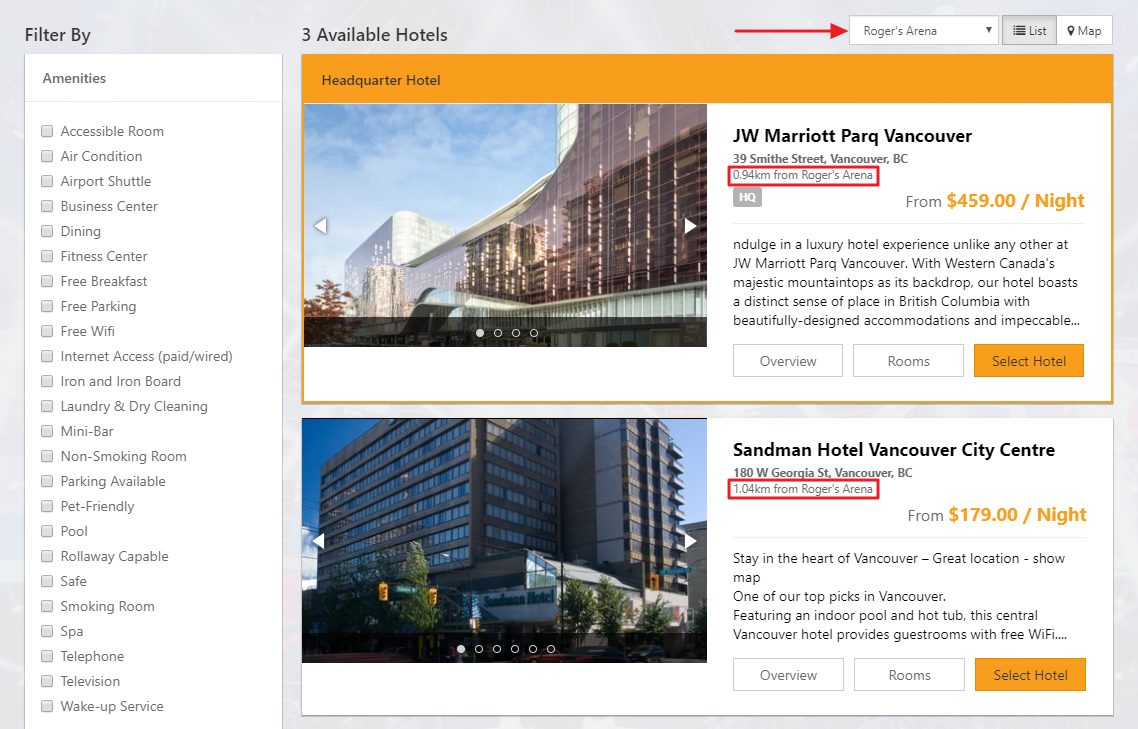1138x729 pixels.
Task: Check the Parking Available filter
Action: 47,481
